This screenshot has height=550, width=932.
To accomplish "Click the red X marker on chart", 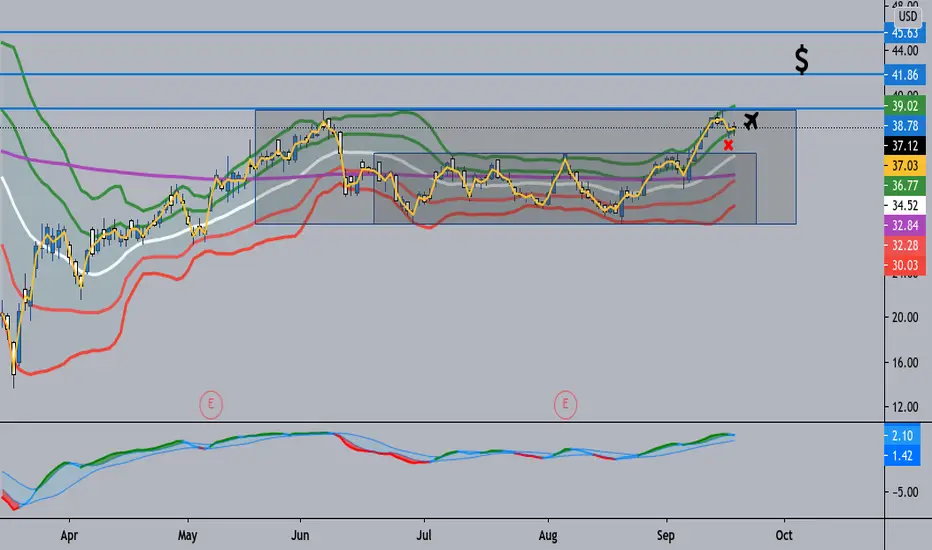I will point(728,144).
